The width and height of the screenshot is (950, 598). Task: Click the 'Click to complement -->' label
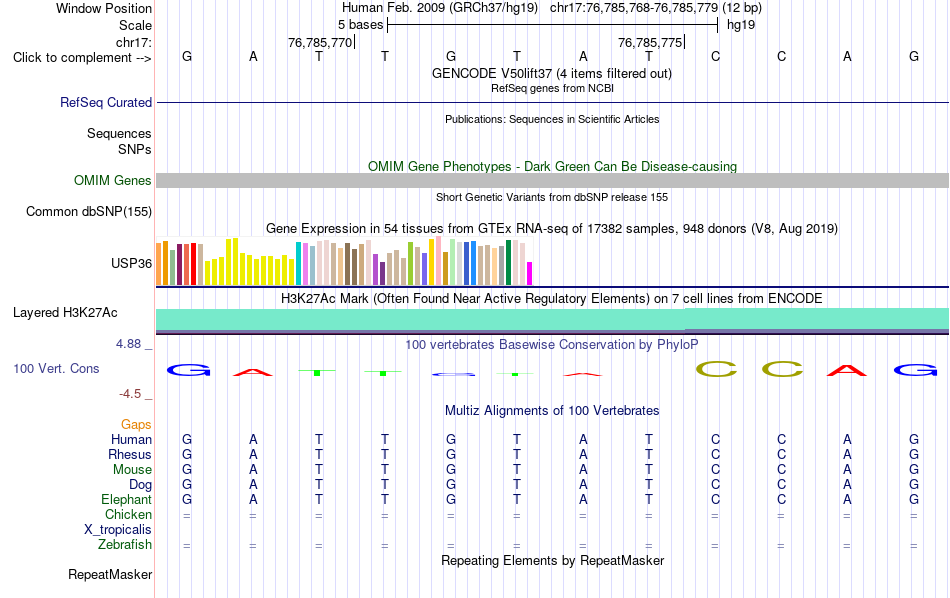click(82, 58)
